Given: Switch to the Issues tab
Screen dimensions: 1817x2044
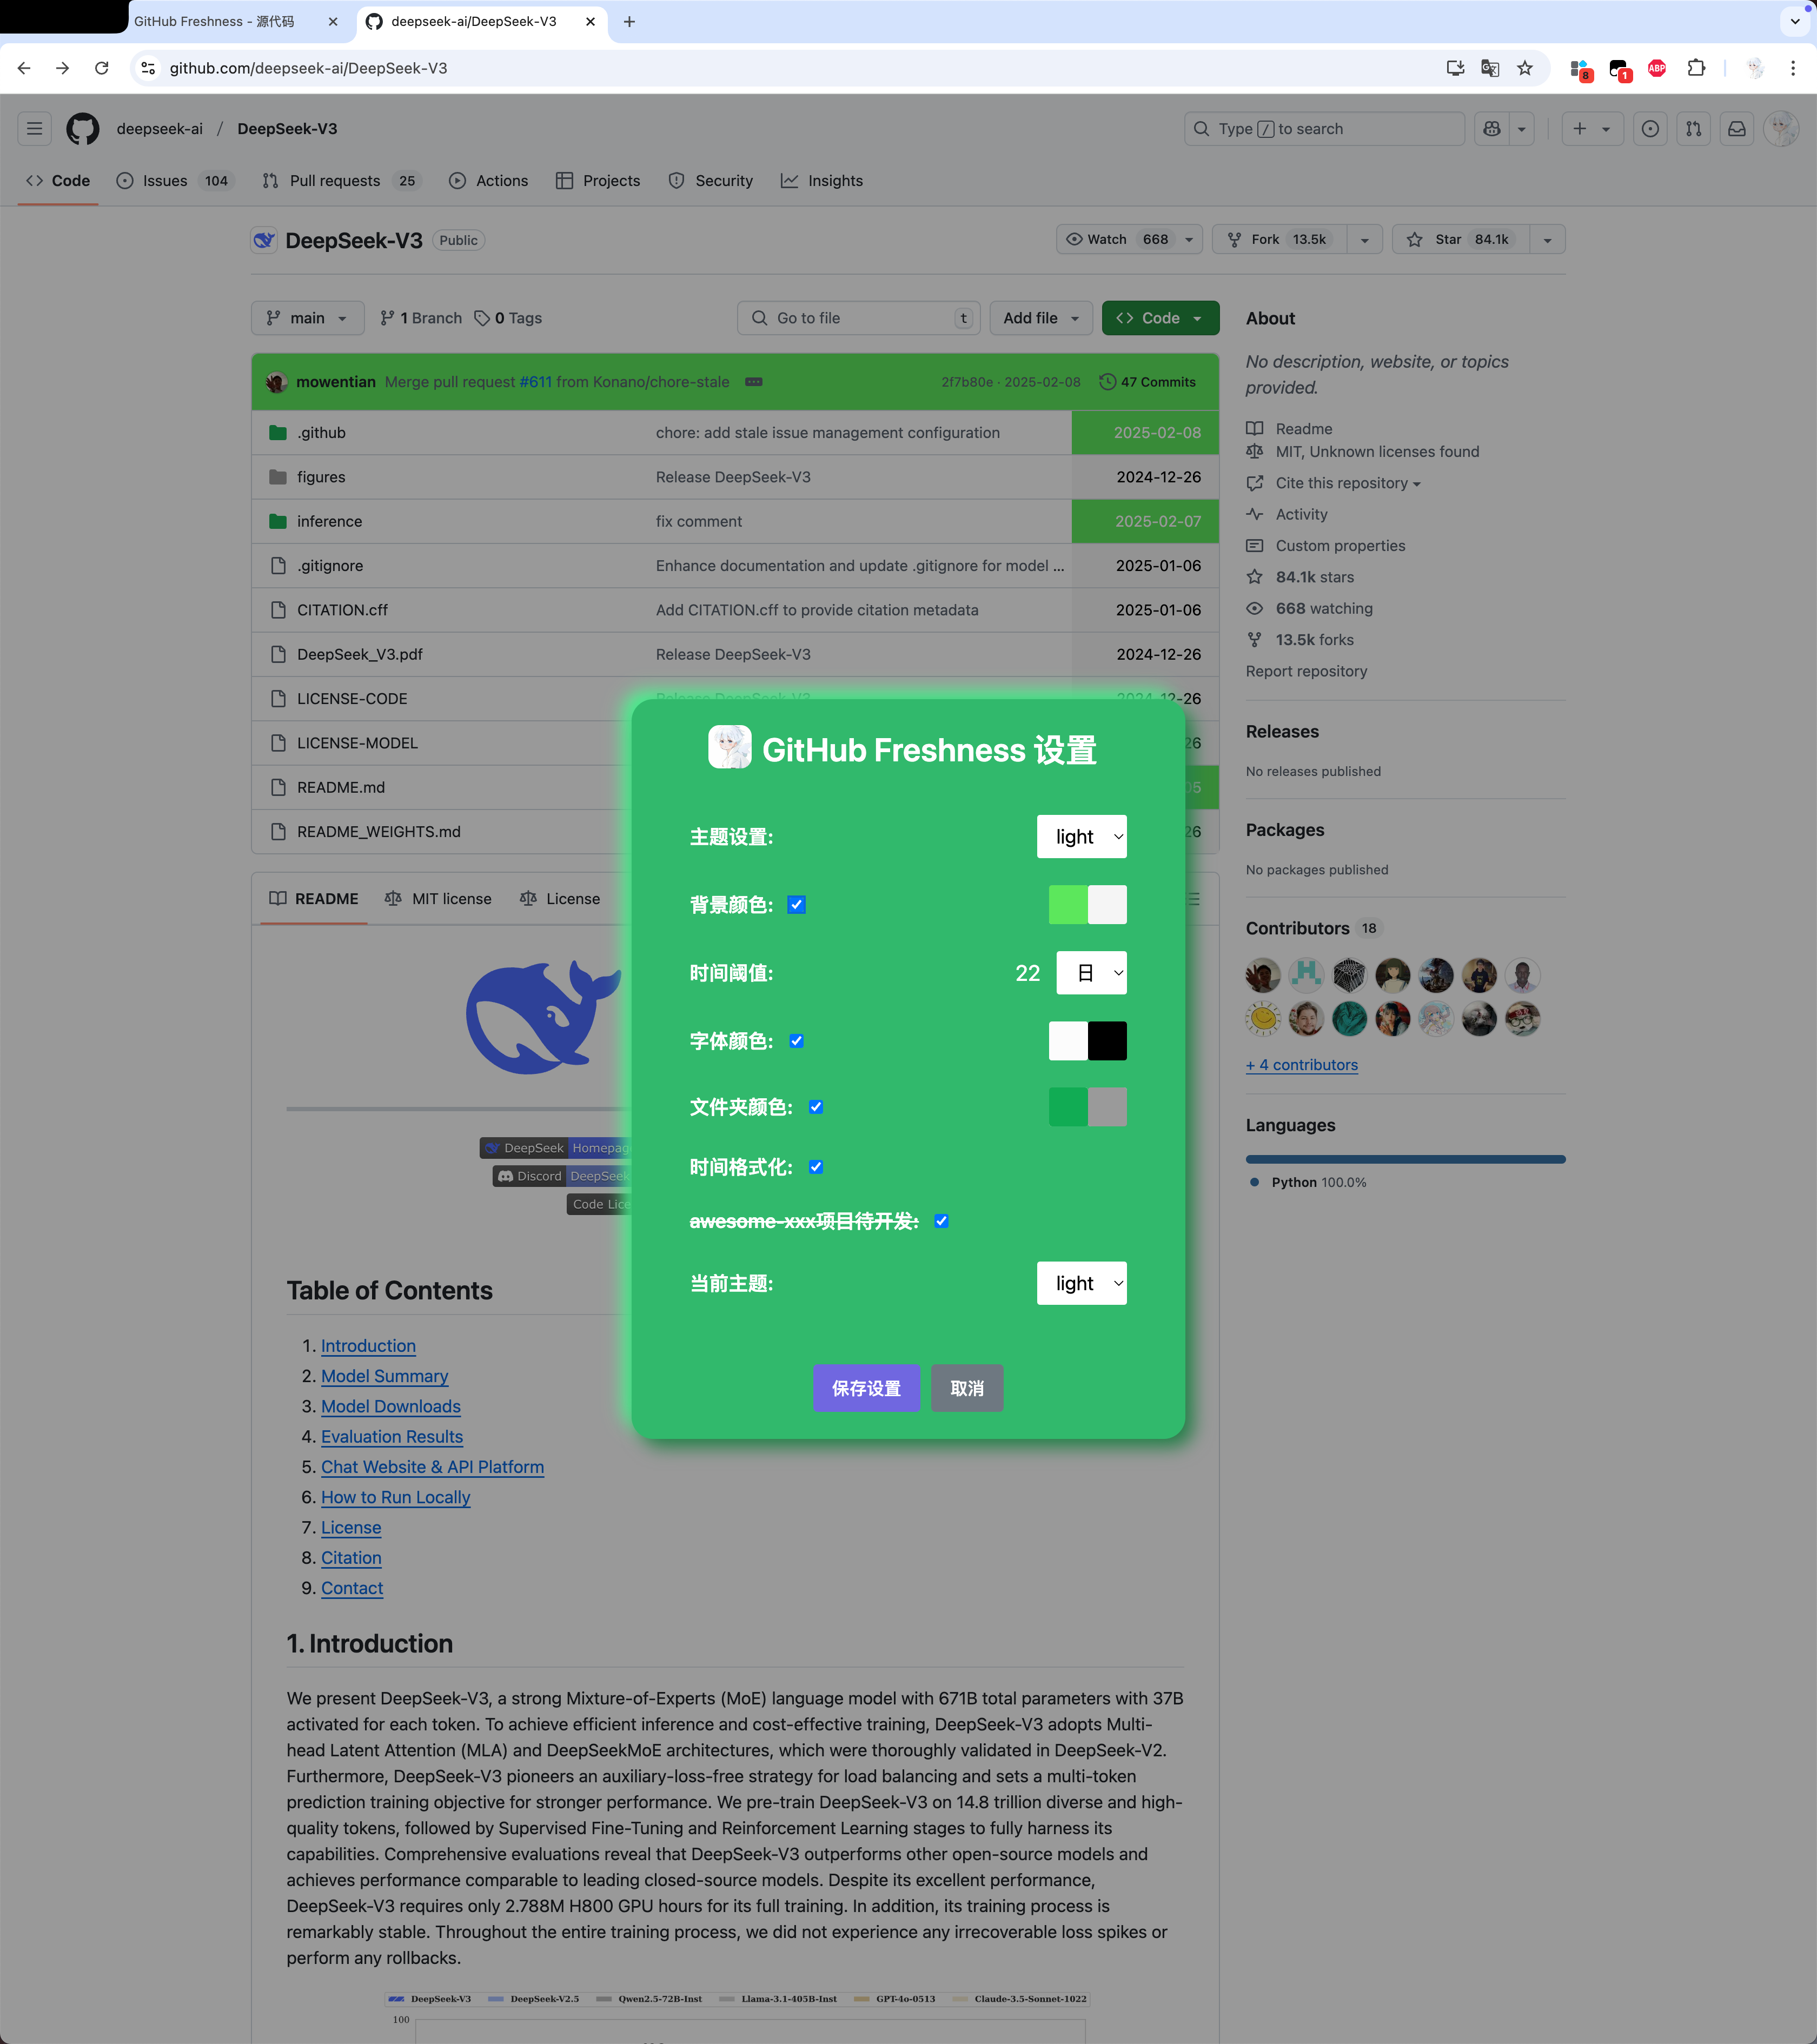Looking at the screenshot, I should click(x=165, y=181).
